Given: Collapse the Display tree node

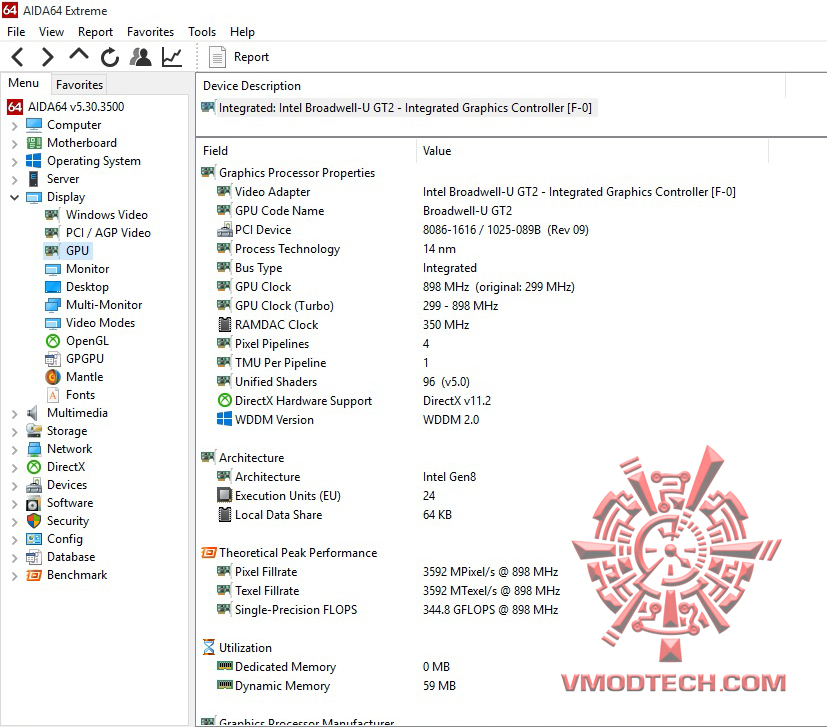Looking at the screenshot, I should click(x=14, y=197).
